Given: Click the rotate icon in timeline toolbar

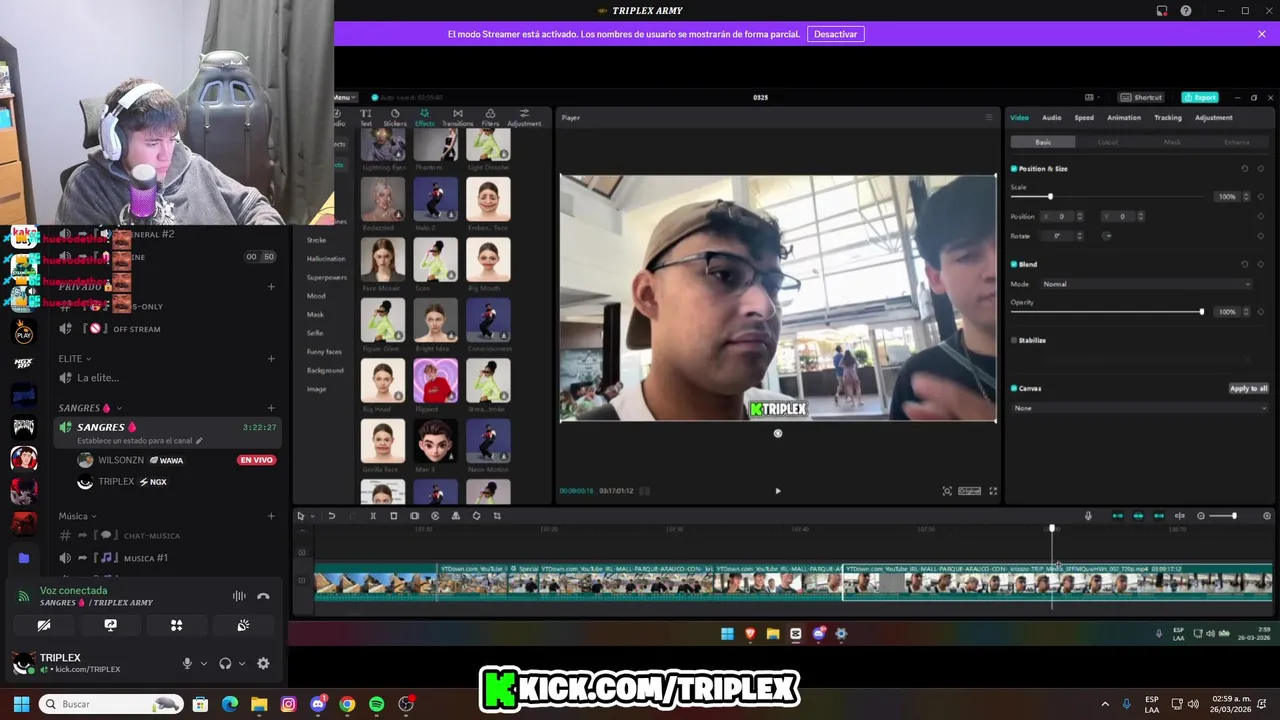Looking at the screenshot, I should pos(476,516).
